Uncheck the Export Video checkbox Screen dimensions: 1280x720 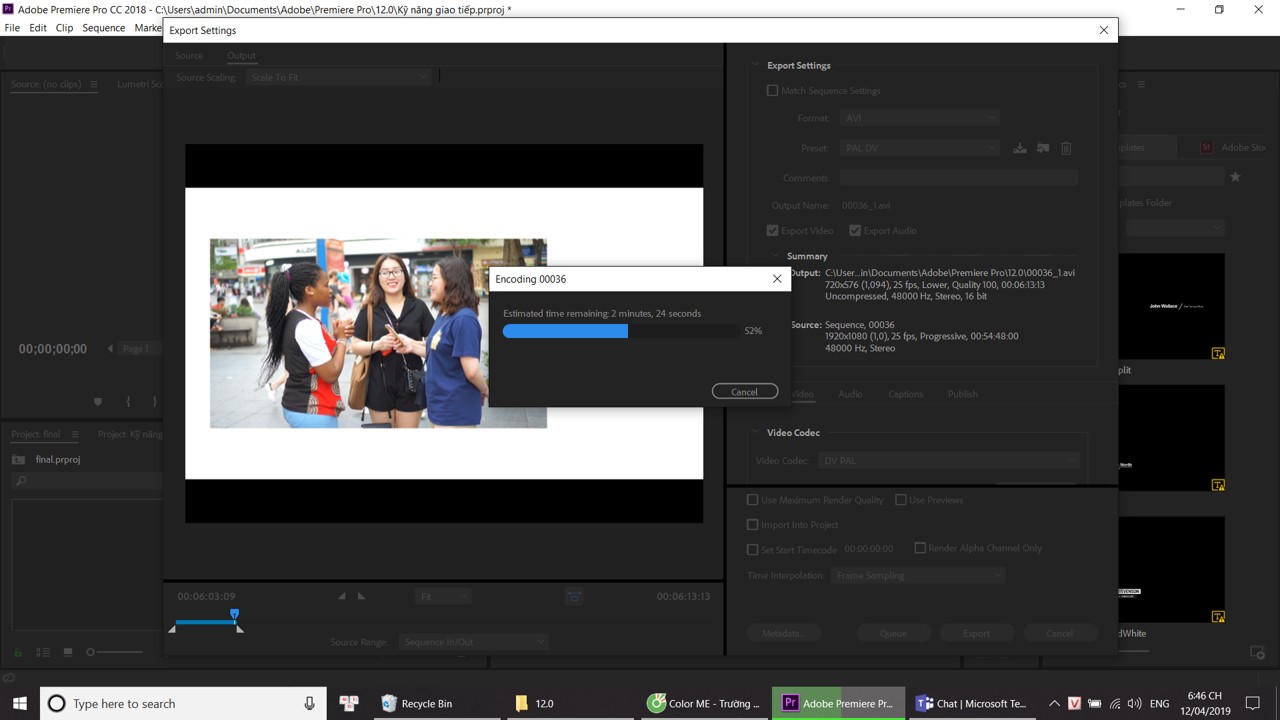772,231
